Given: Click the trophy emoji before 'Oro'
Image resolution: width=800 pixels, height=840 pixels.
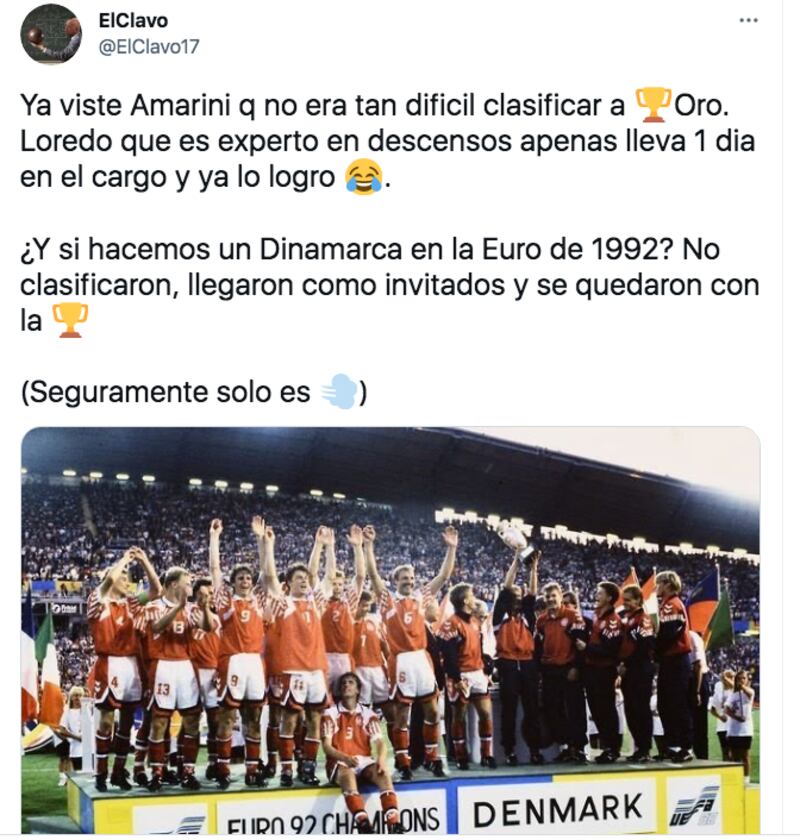Looking at the screenshot, I should 654,105.
